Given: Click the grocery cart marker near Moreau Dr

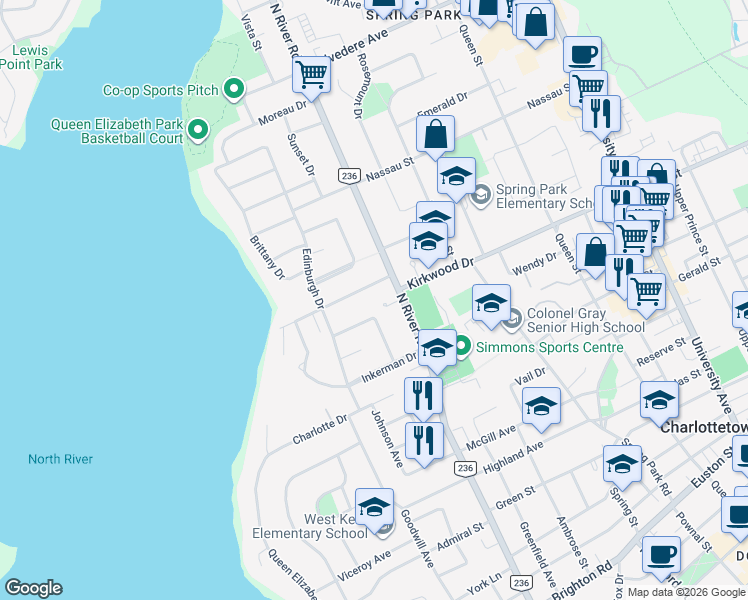Looking at the screenshot, I should click(312, 75).
